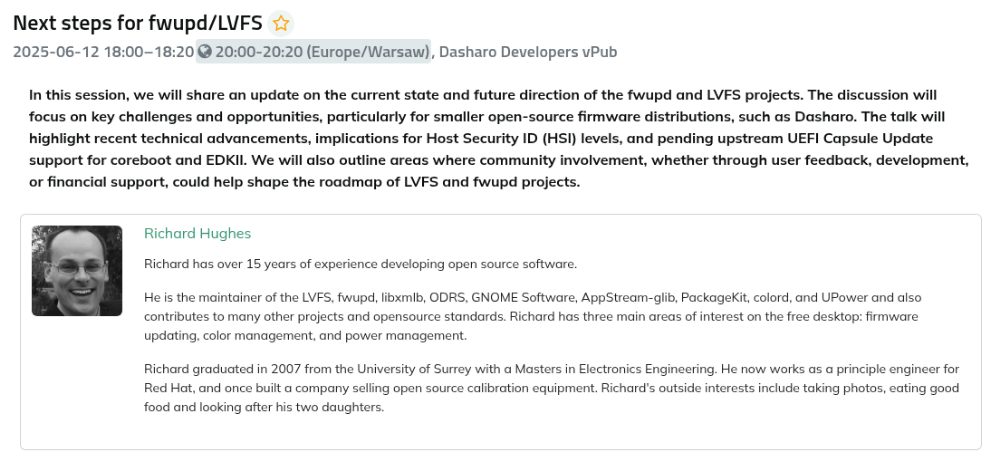This screenshot has height=471, width=1000.
Task: Click the session abstract paragraph's first line
Action: tap(483, 95)
